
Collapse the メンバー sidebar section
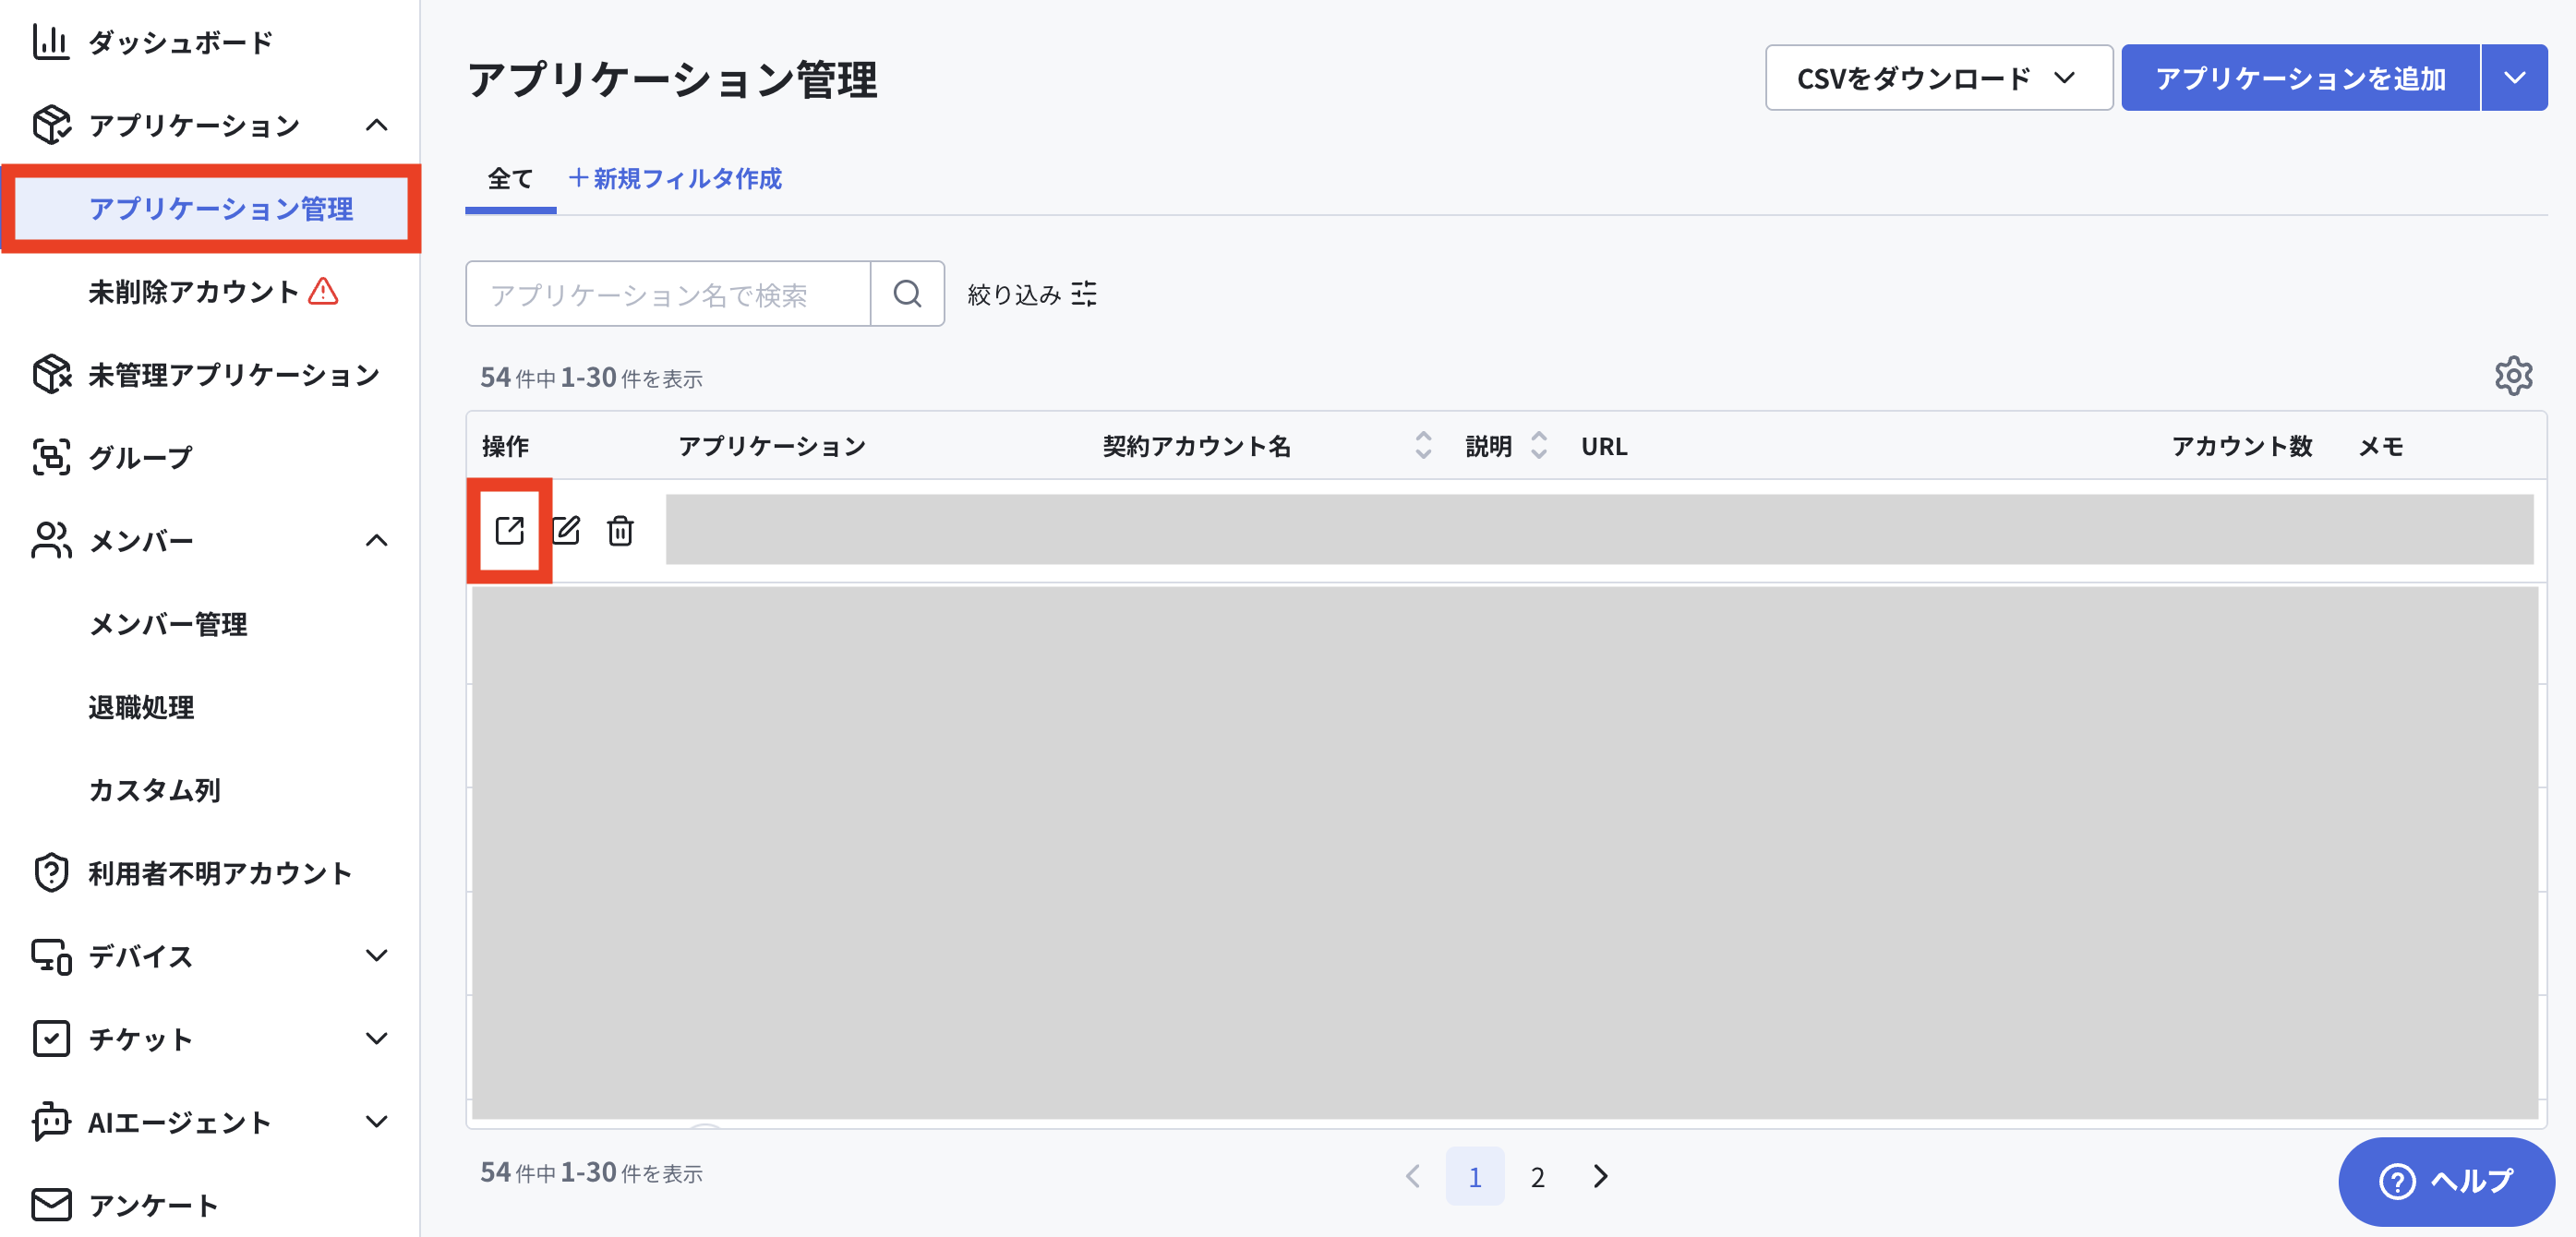[x=376, y=540]
